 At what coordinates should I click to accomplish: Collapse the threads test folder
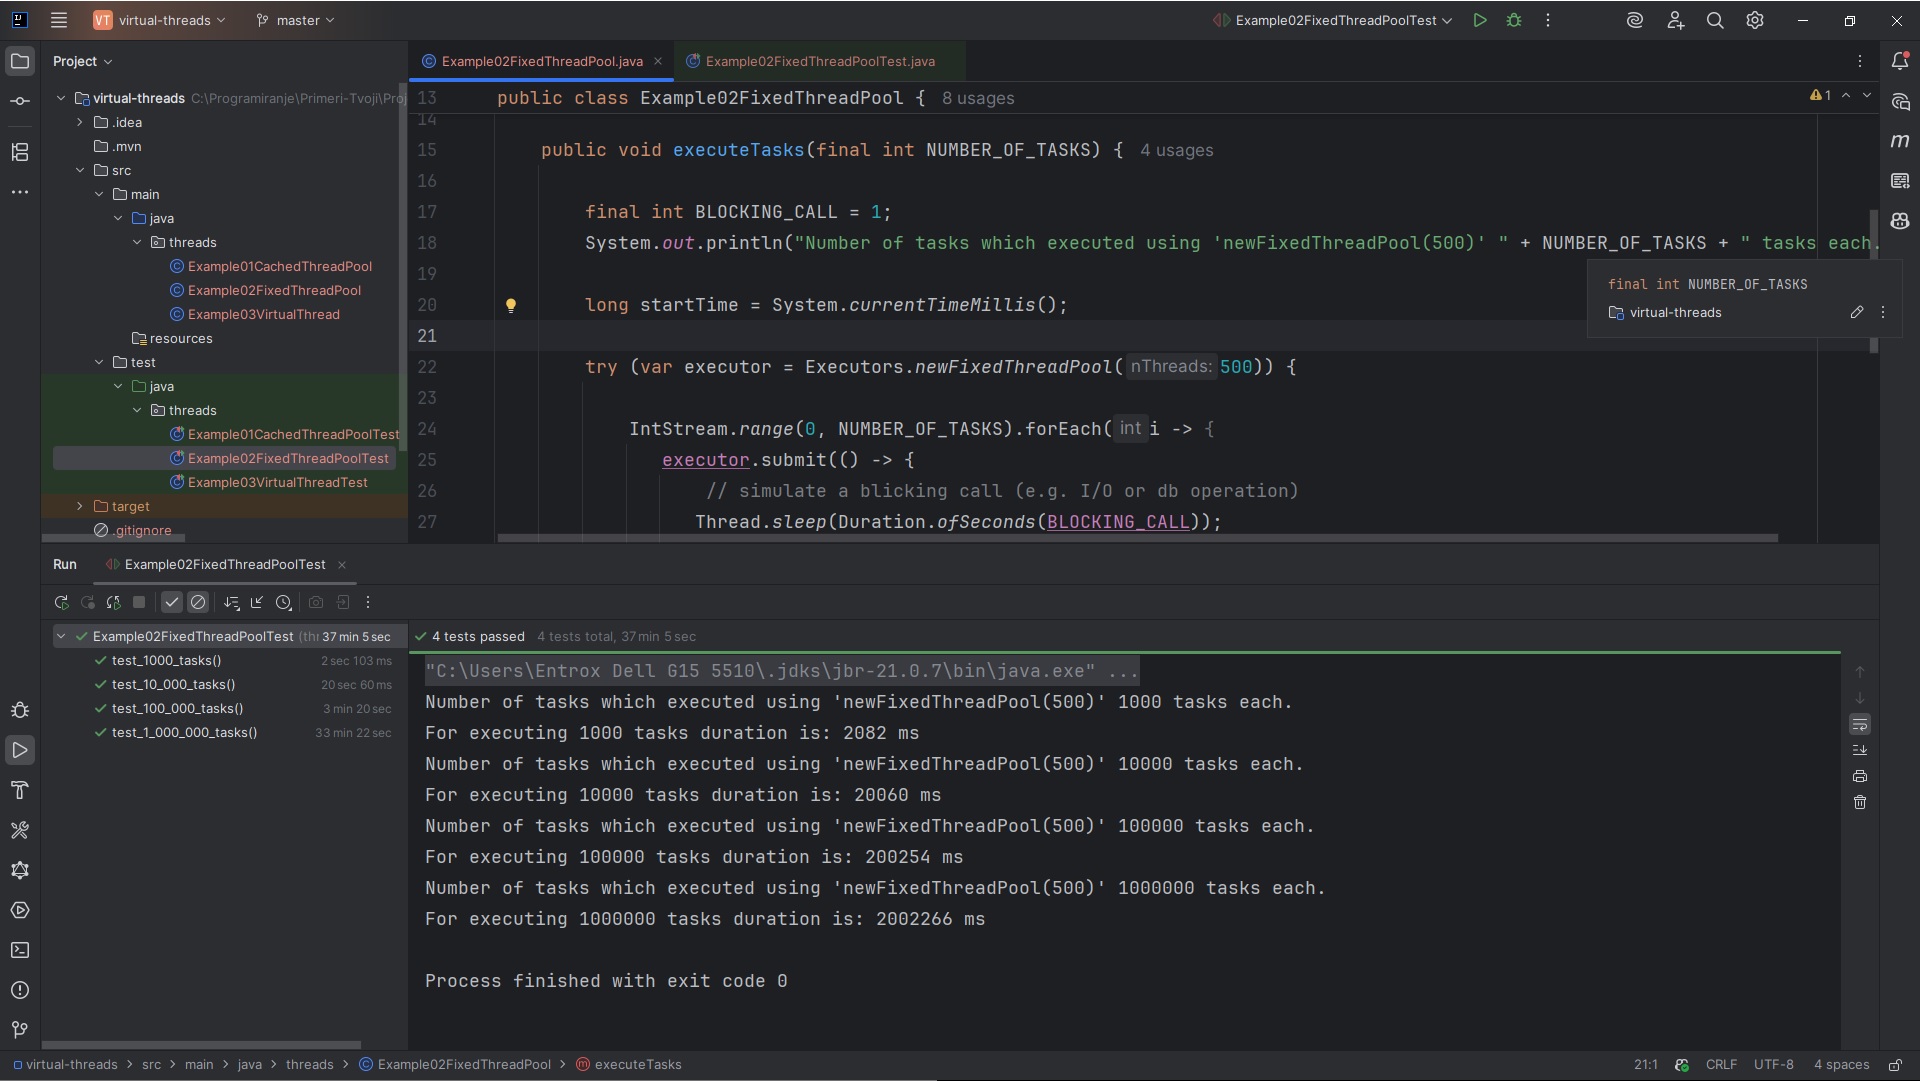click(137, 410)
